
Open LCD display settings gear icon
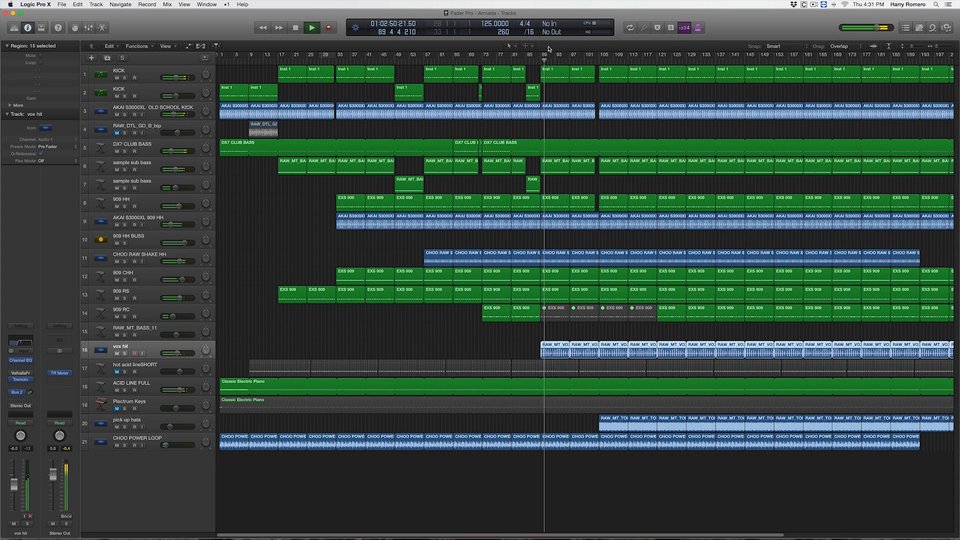coord(356,28)
